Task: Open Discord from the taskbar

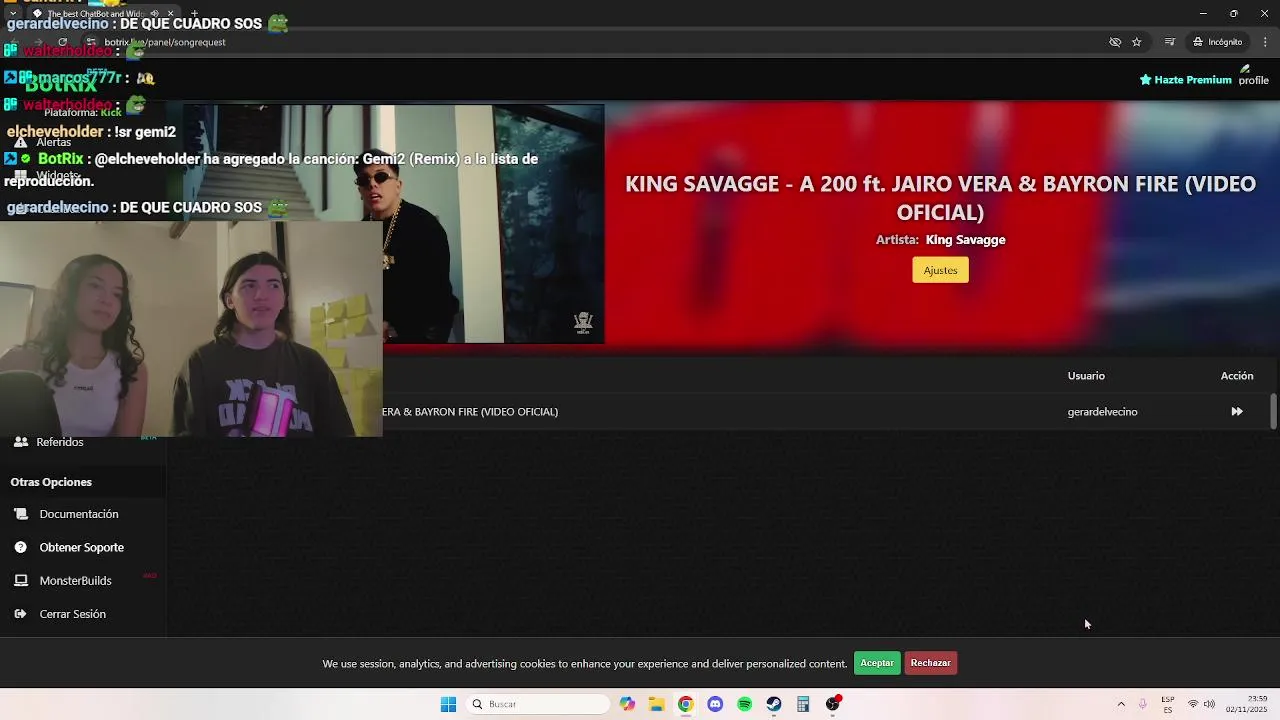Action: (x=715, y=704)
